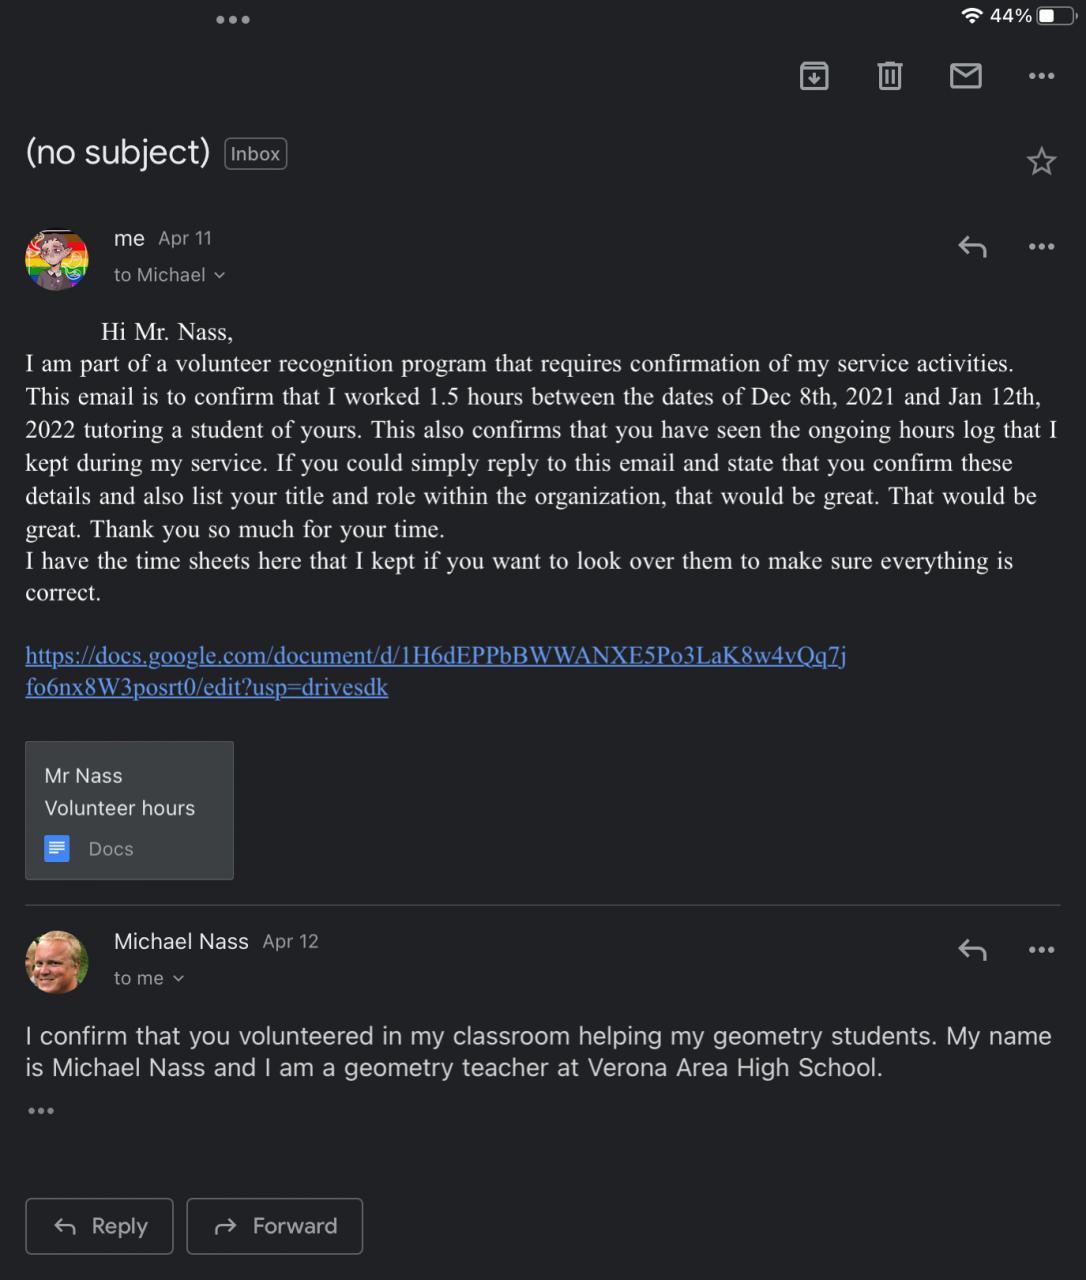Open top toolbar more options menu

coord(1041,76)
